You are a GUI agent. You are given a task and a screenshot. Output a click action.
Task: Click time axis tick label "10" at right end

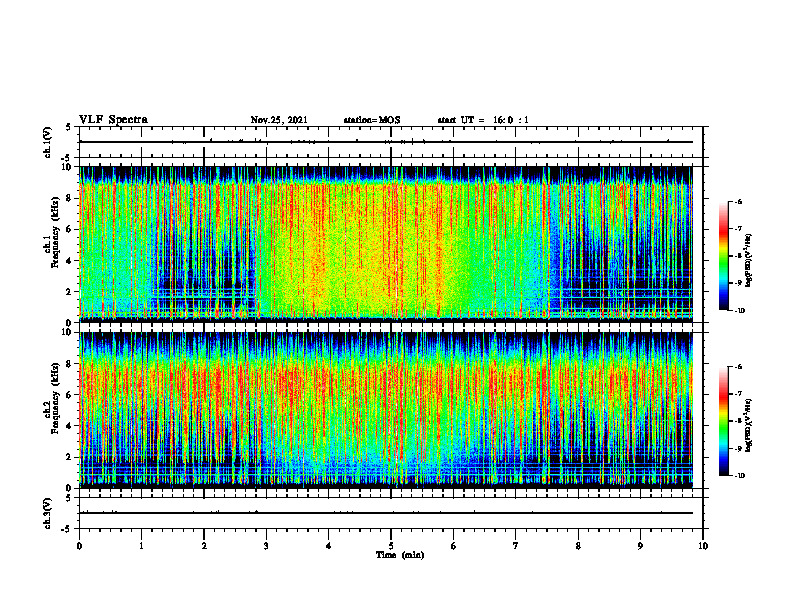pyautogui.click(x=703, y=546)
